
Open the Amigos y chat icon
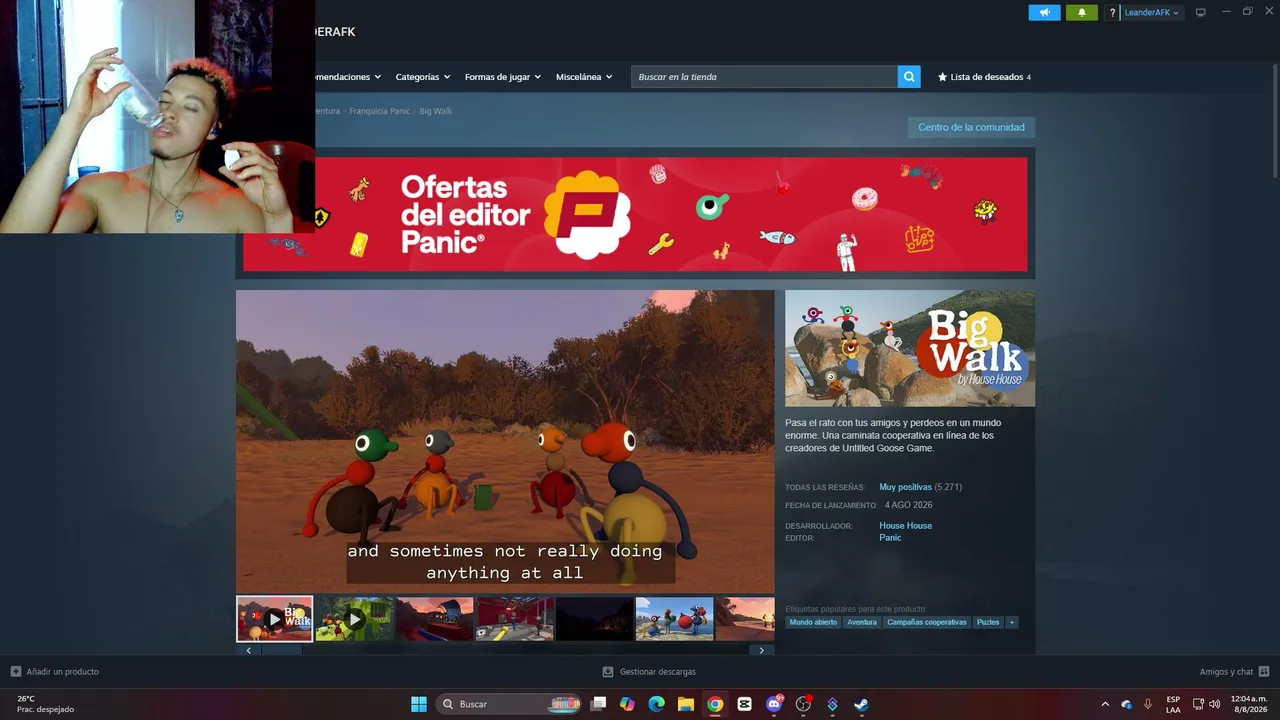click(1264, 672)
